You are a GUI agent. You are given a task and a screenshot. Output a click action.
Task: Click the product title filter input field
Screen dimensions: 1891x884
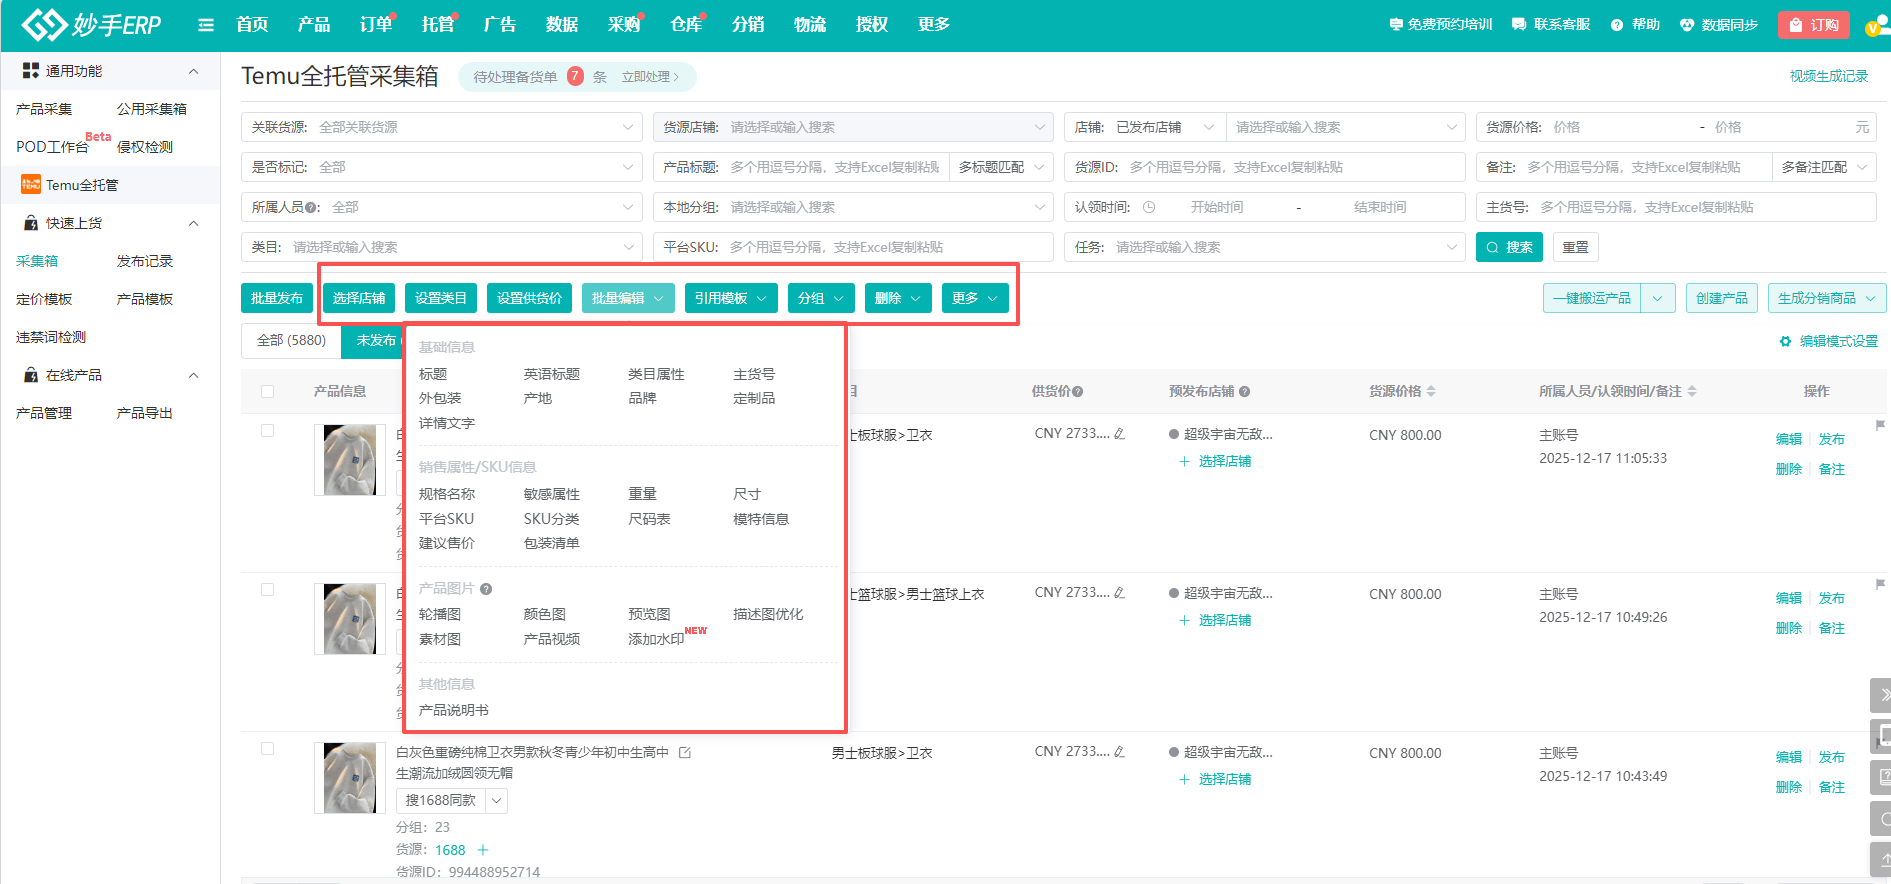click(834, 167)
